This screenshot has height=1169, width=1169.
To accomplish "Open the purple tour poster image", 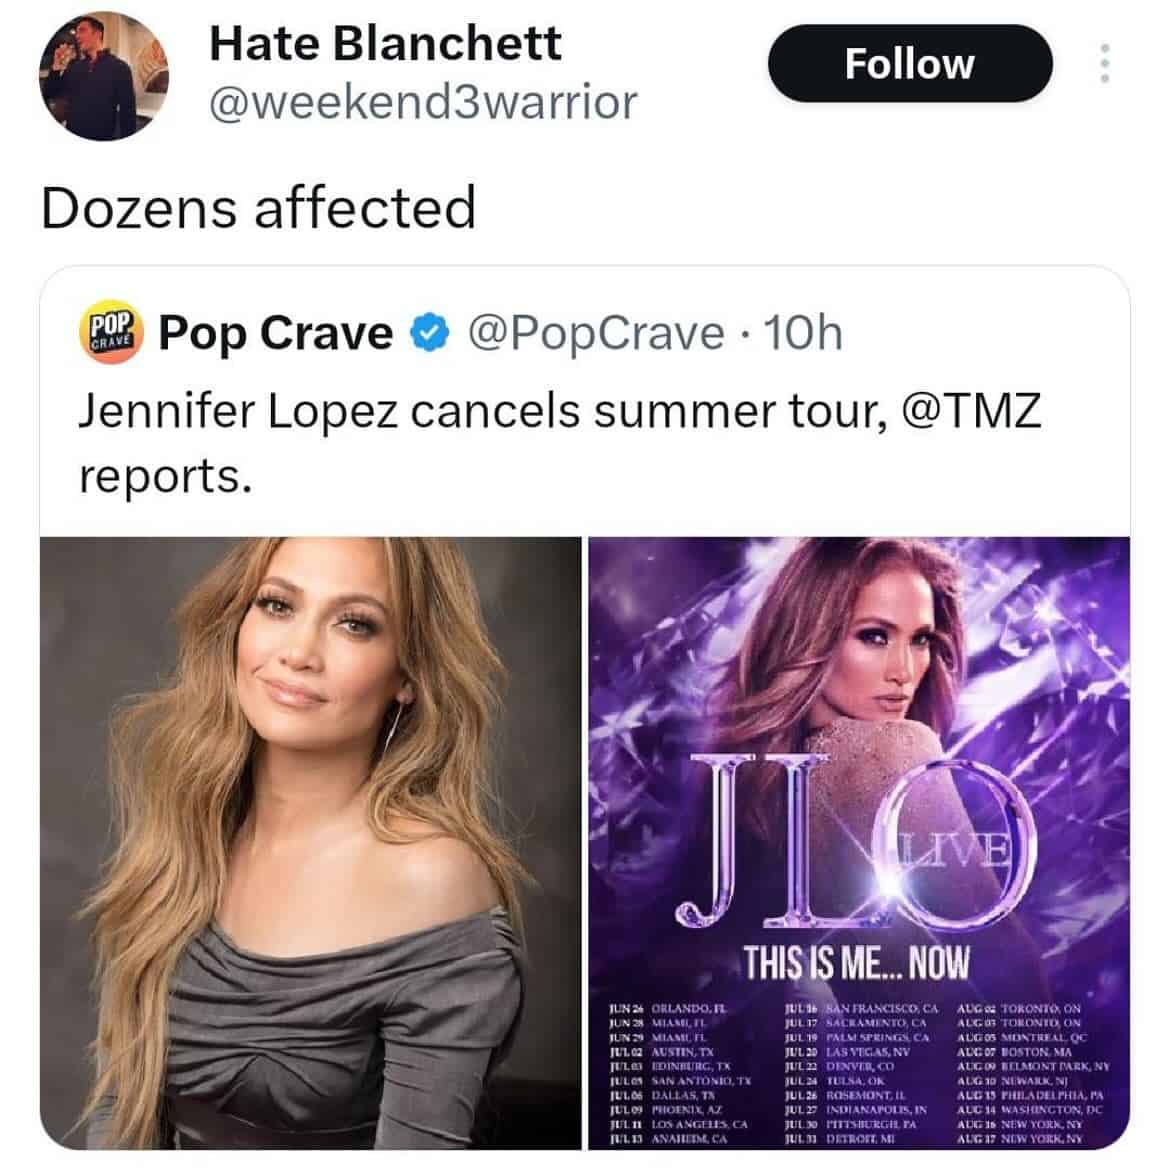I will click(858, 700).
